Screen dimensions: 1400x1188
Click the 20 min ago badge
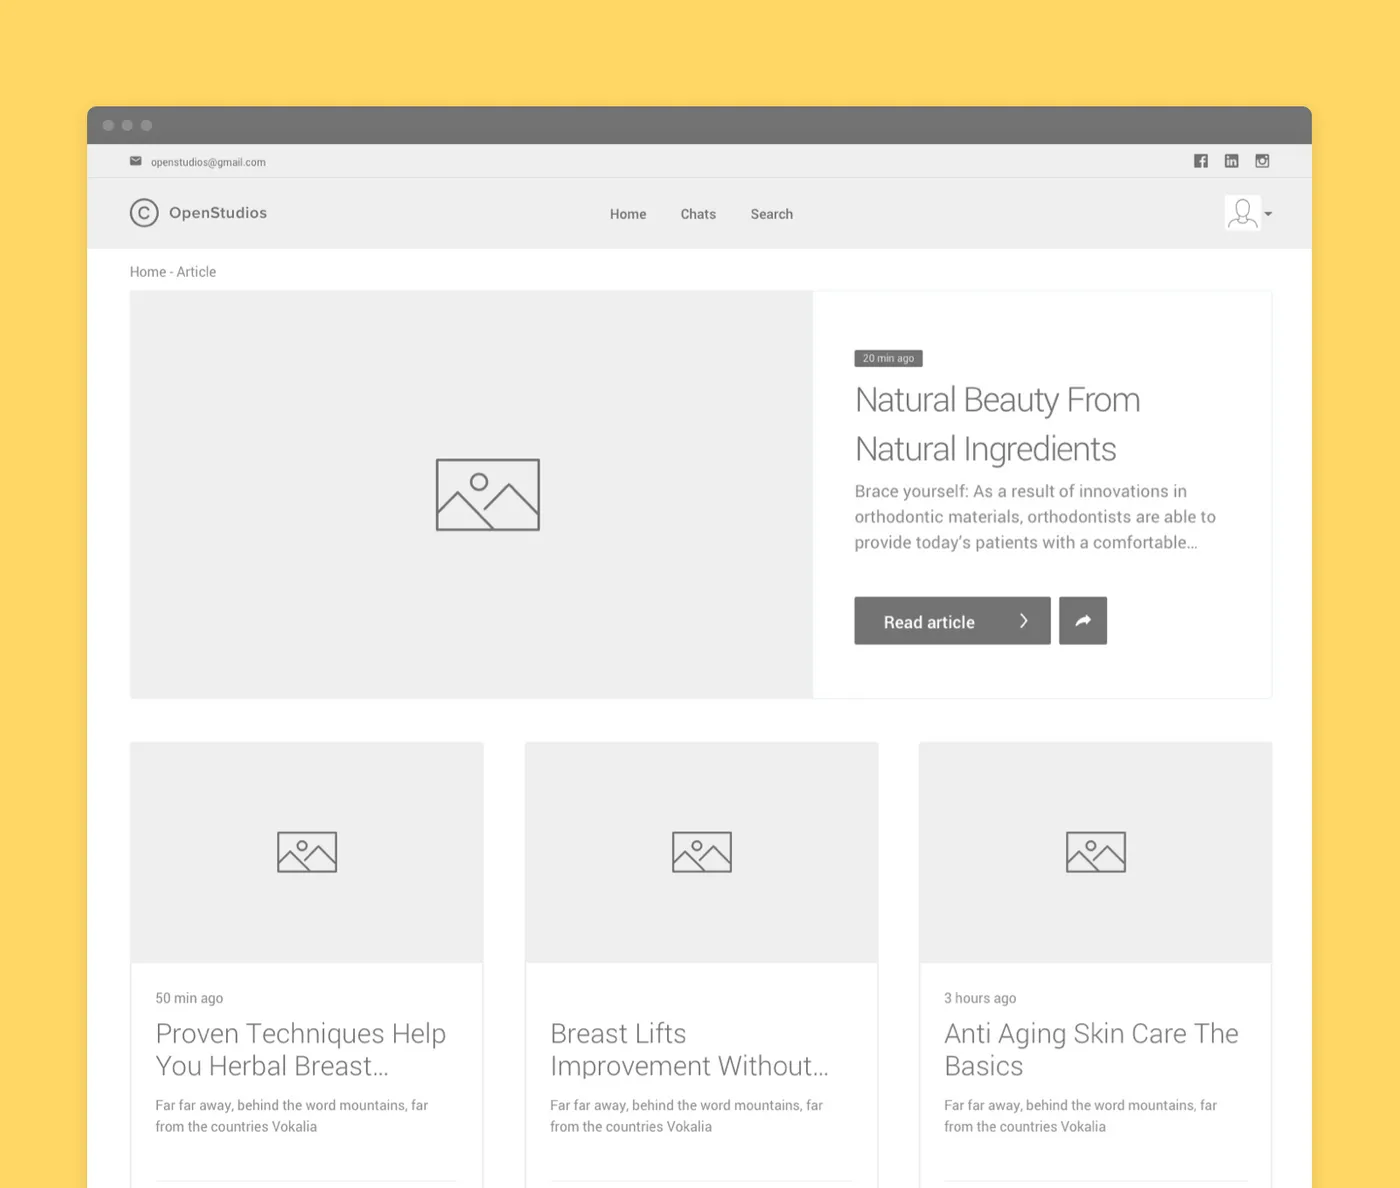[888, 358]
